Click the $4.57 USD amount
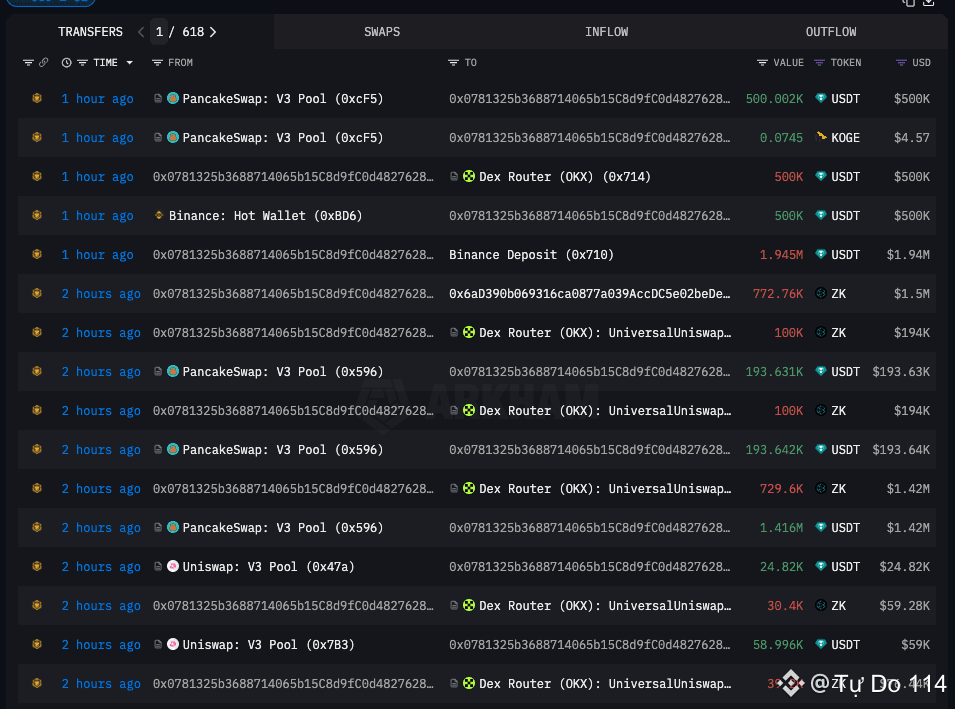Screen dimensions: 955x709 click(912, 138)
